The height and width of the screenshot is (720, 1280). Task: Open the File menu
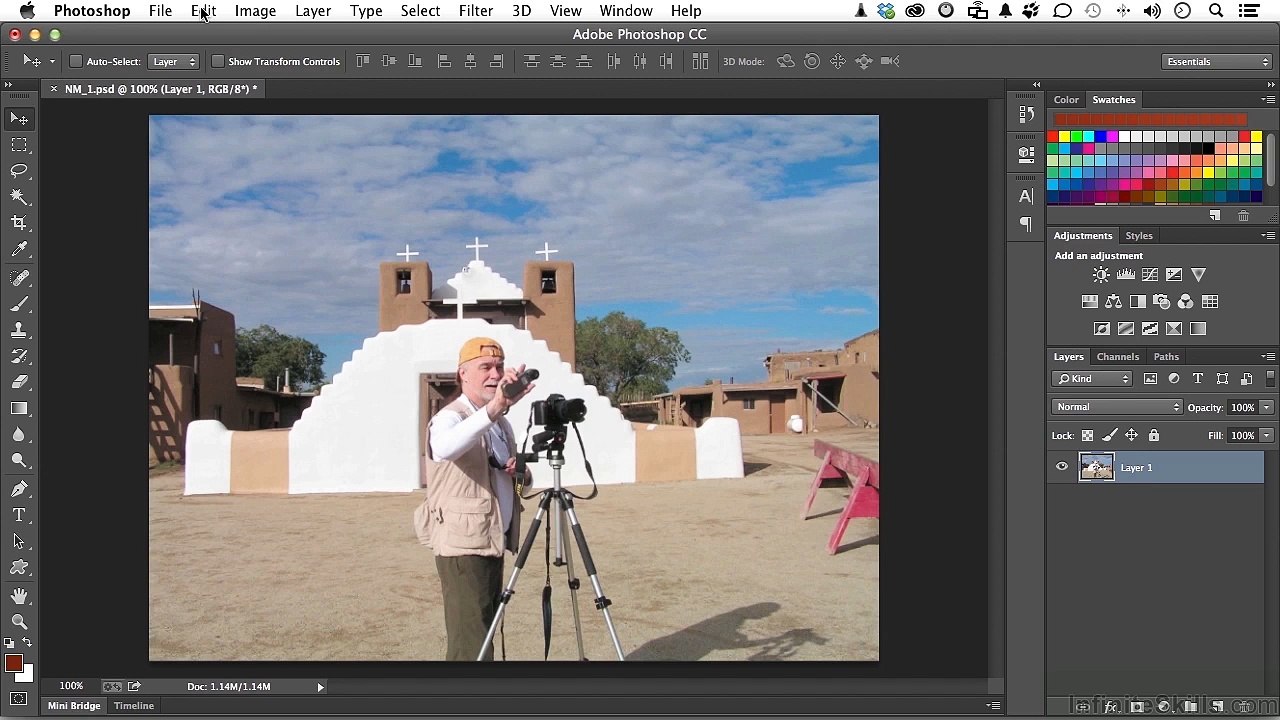(160, 11)
